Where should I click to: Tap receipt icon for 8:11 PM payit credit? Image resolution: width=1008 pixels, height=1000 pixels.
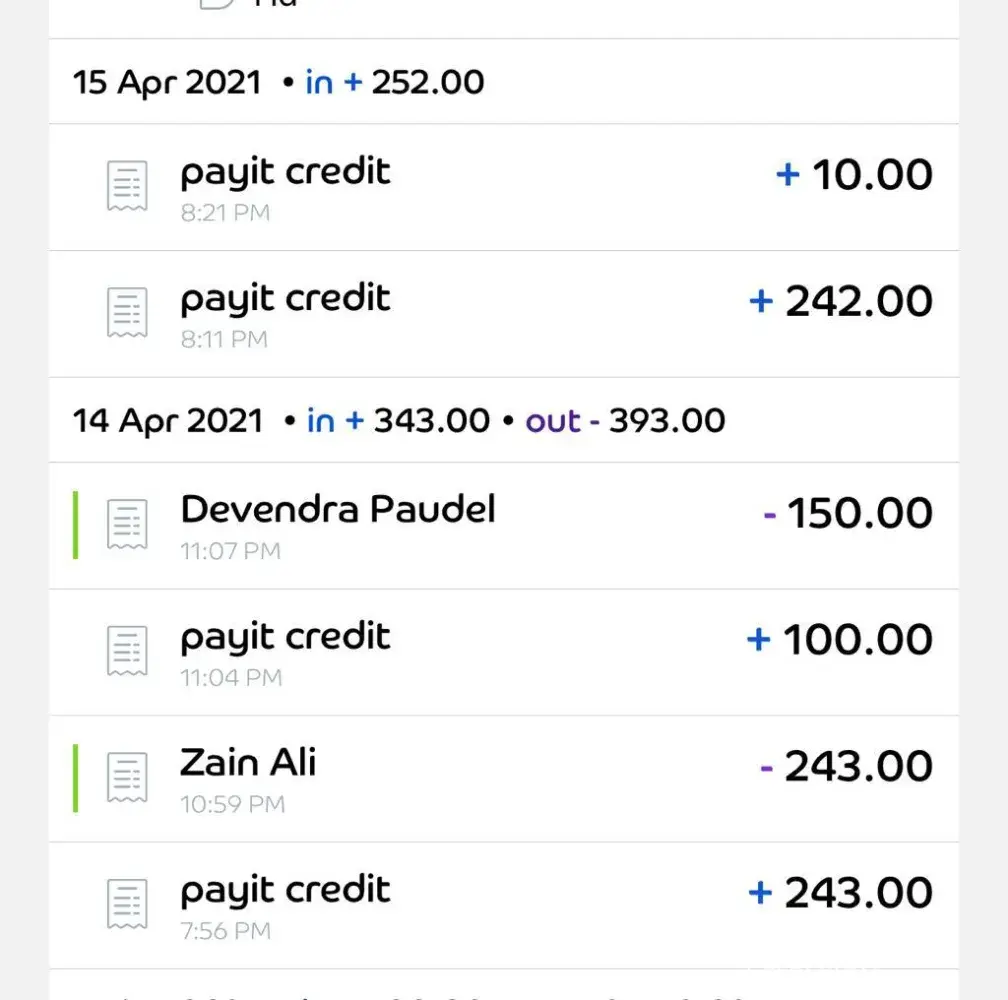coord(127,313)
